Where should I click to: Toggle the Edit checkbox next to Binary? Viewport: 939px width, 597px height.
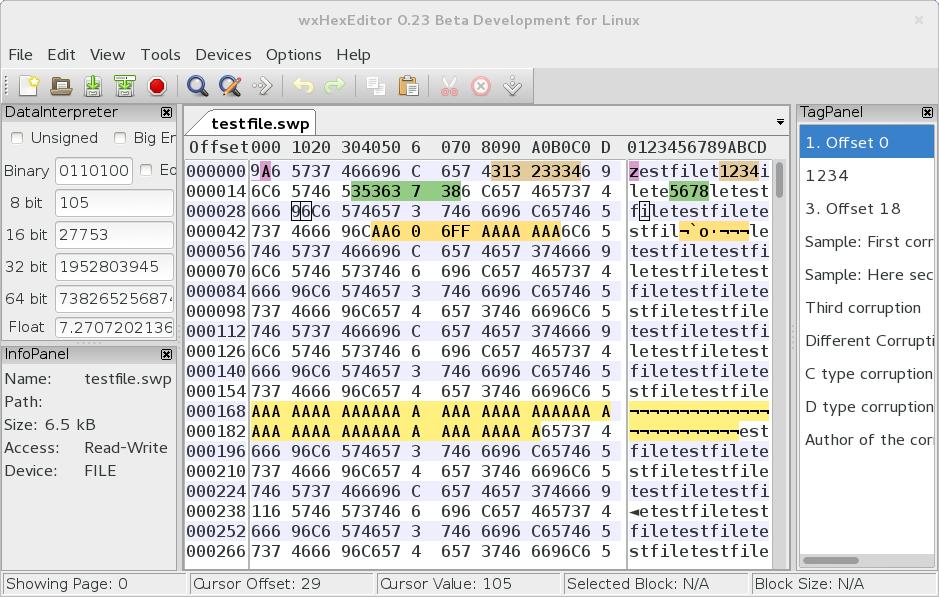coord(146,170)
